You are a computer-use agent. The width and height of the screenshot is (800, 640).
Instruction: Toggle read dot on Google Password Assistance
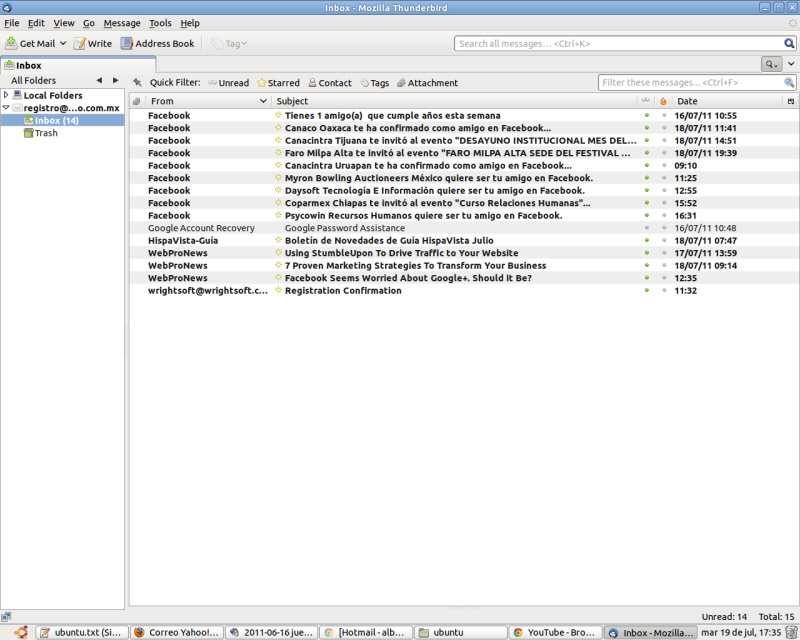point(647,228)
